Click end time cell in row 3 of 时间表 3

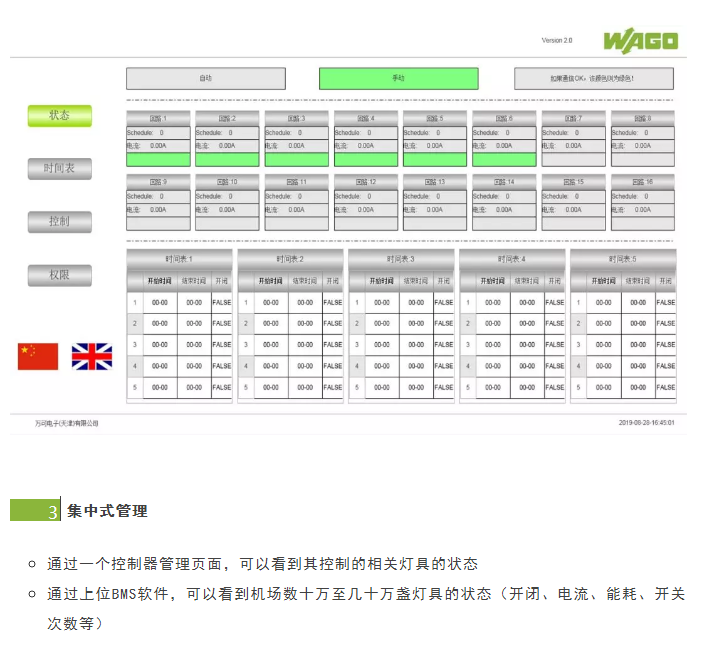point(415,345)
